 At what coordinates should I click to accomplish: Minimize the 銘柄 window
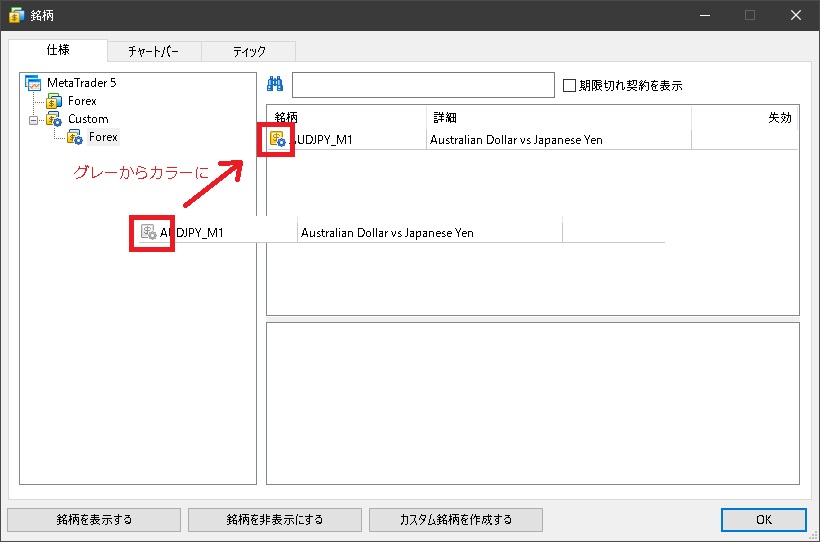(705, 15)
